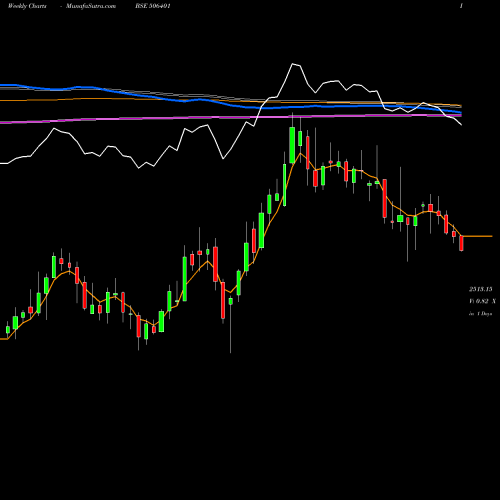500x500 pixels.
Task: Click the 'MunafaSutra.com' label at top
Action: [91, 6]
